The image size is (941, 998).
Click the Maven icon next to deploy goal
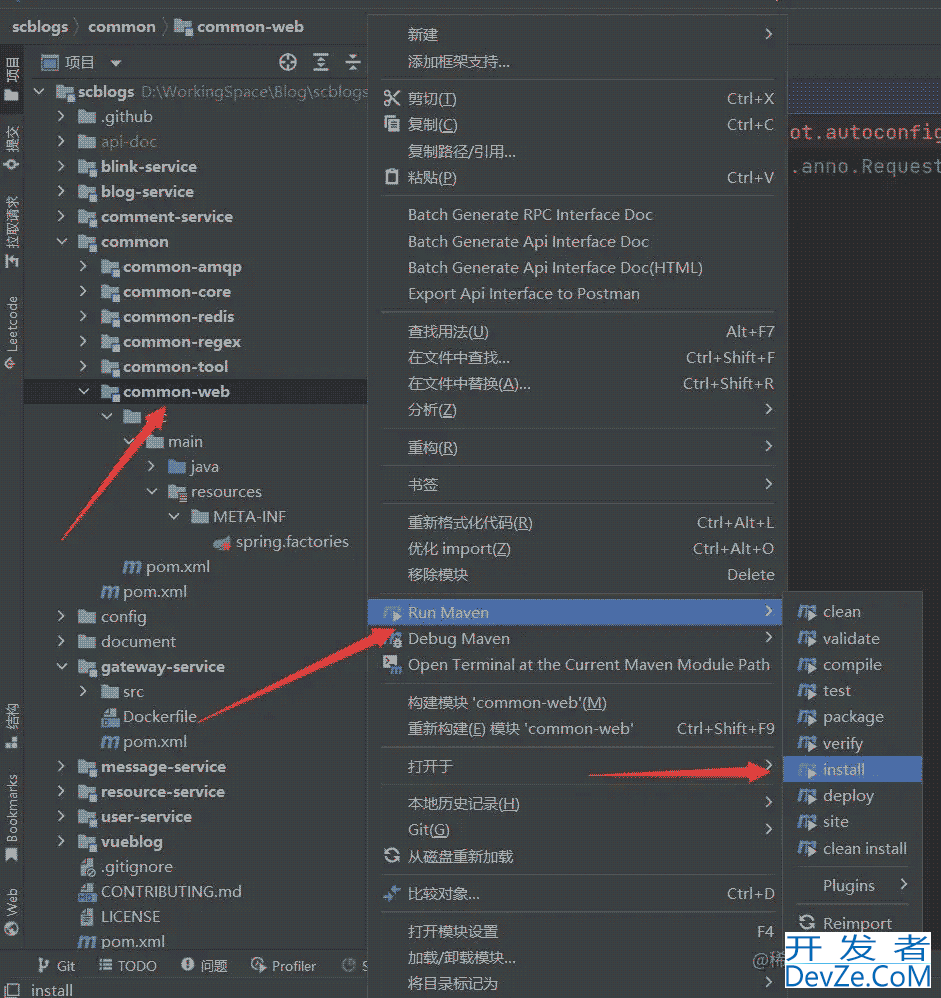(807, 796)
